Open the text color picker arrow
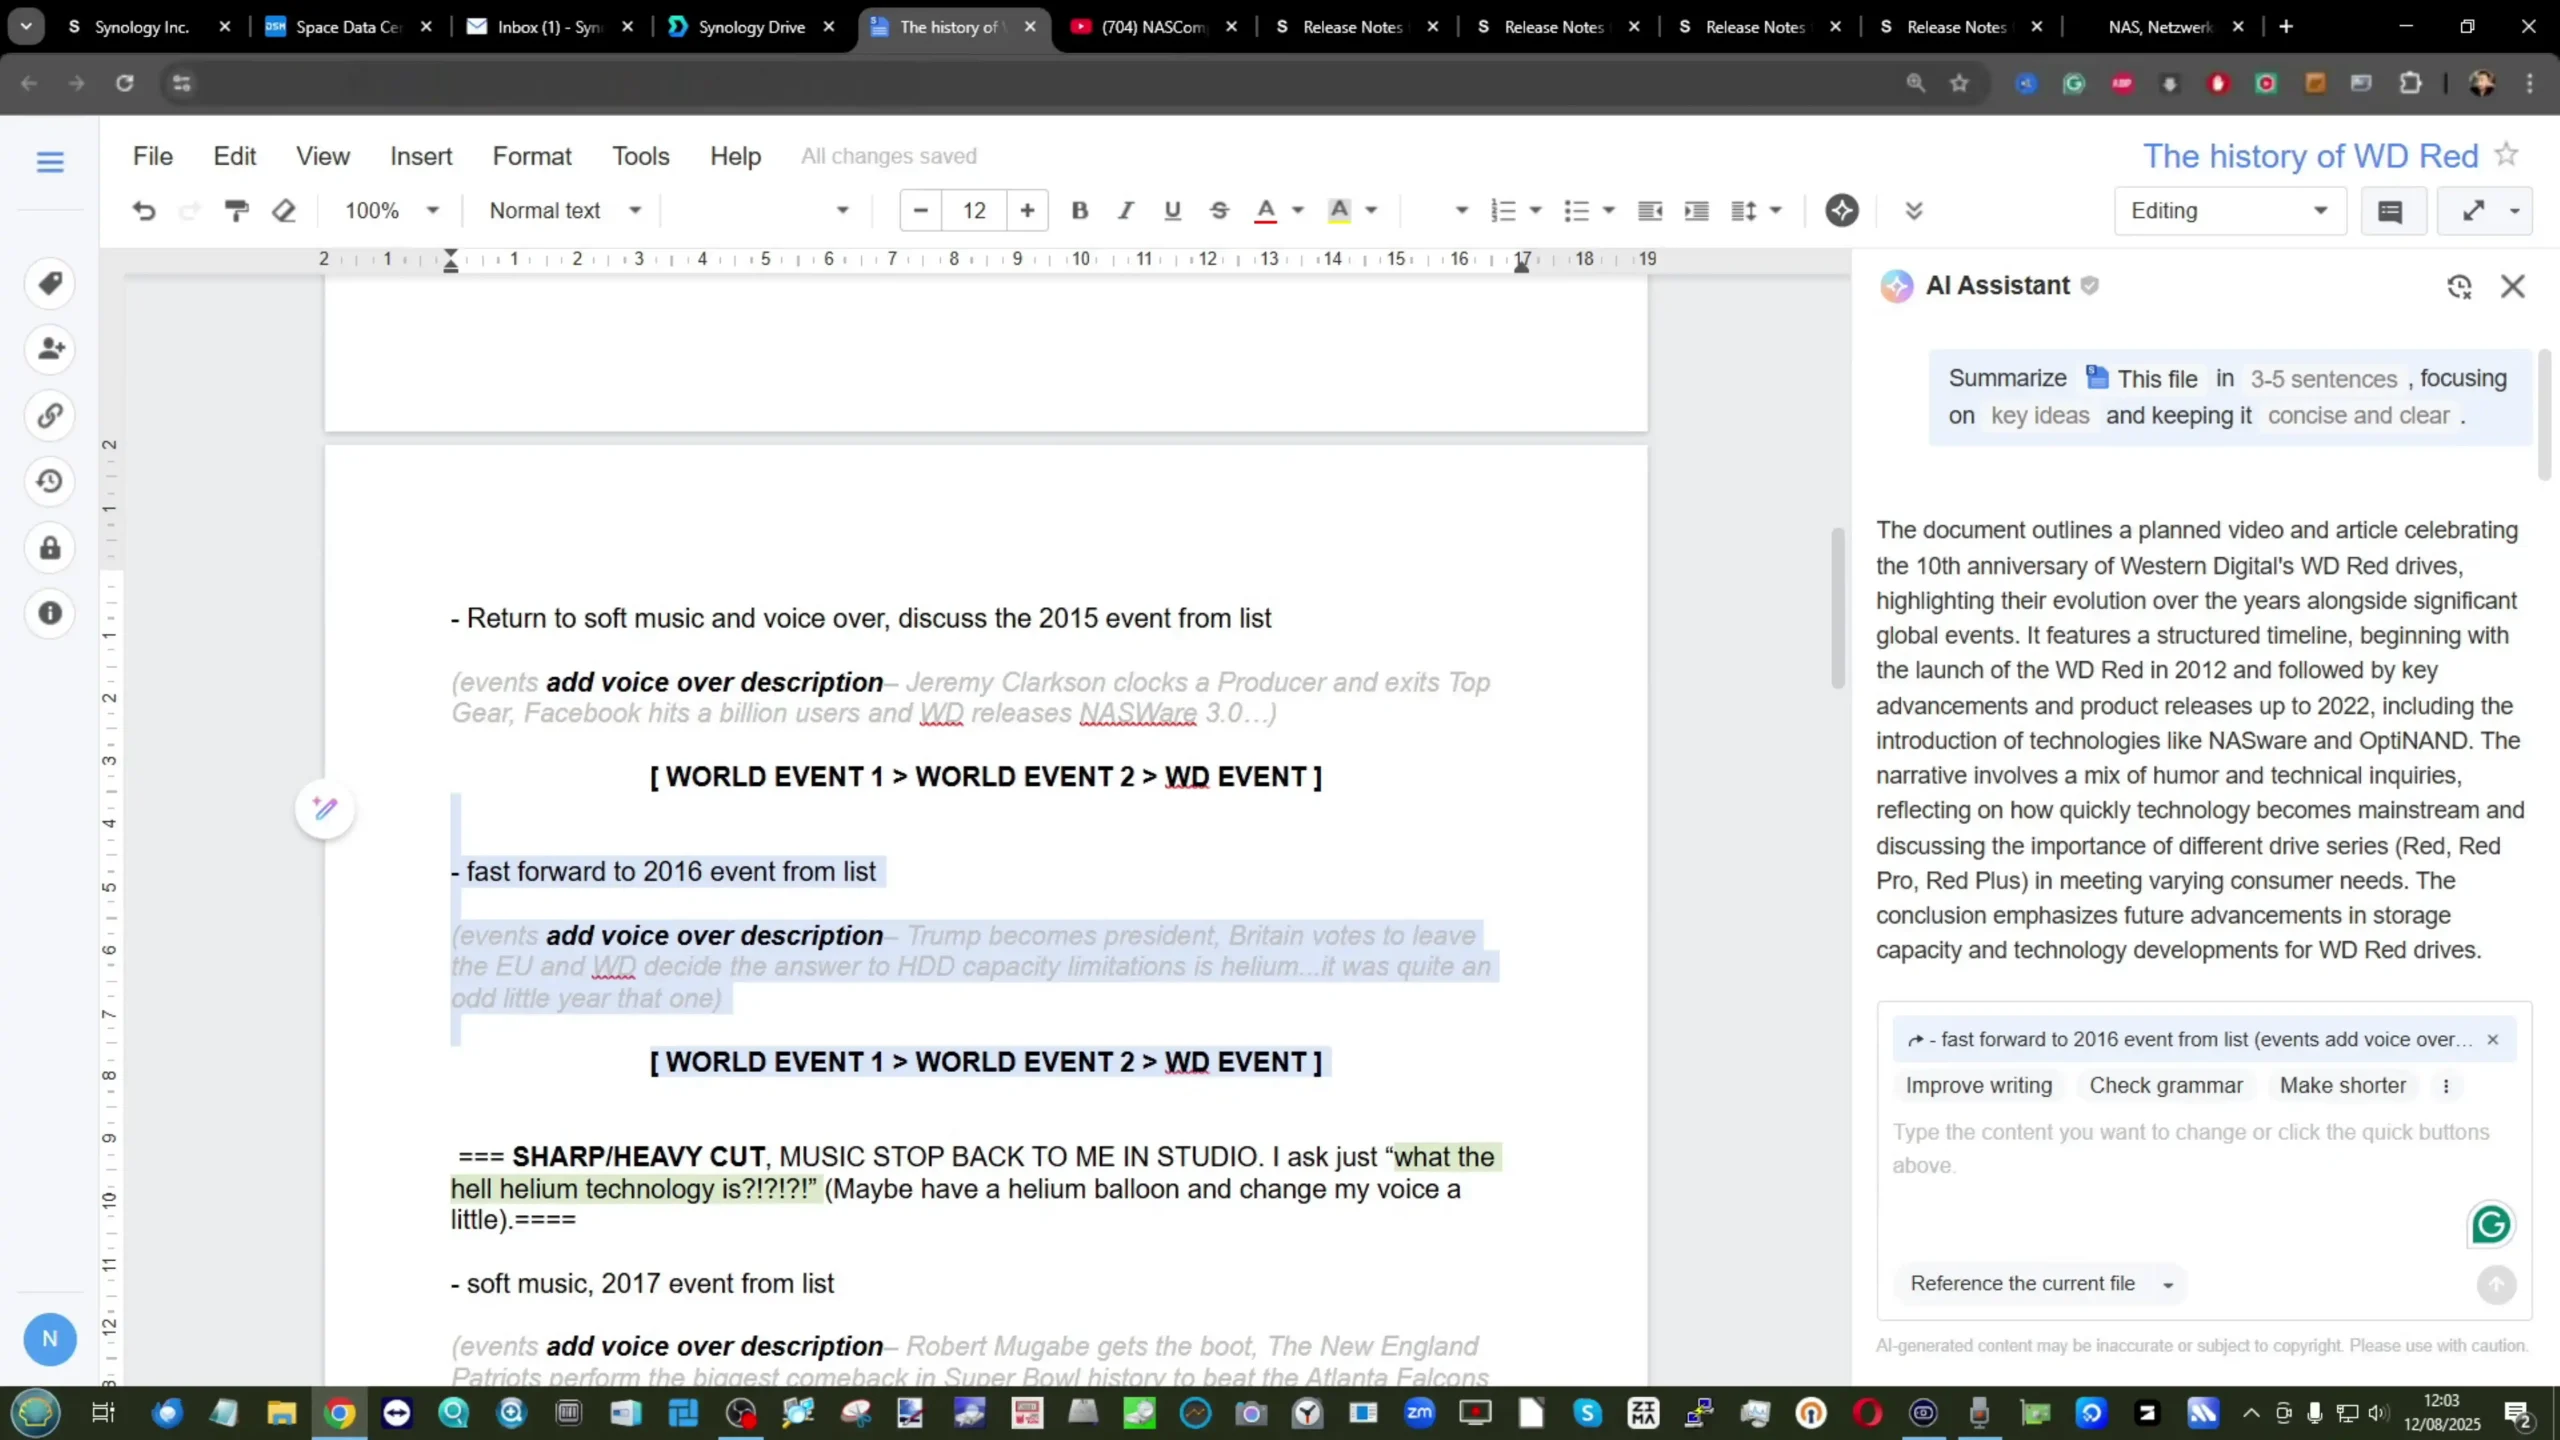The width and height of the screenshot is (2560, 1440). pyautogui.click(x=1298, y=211)
